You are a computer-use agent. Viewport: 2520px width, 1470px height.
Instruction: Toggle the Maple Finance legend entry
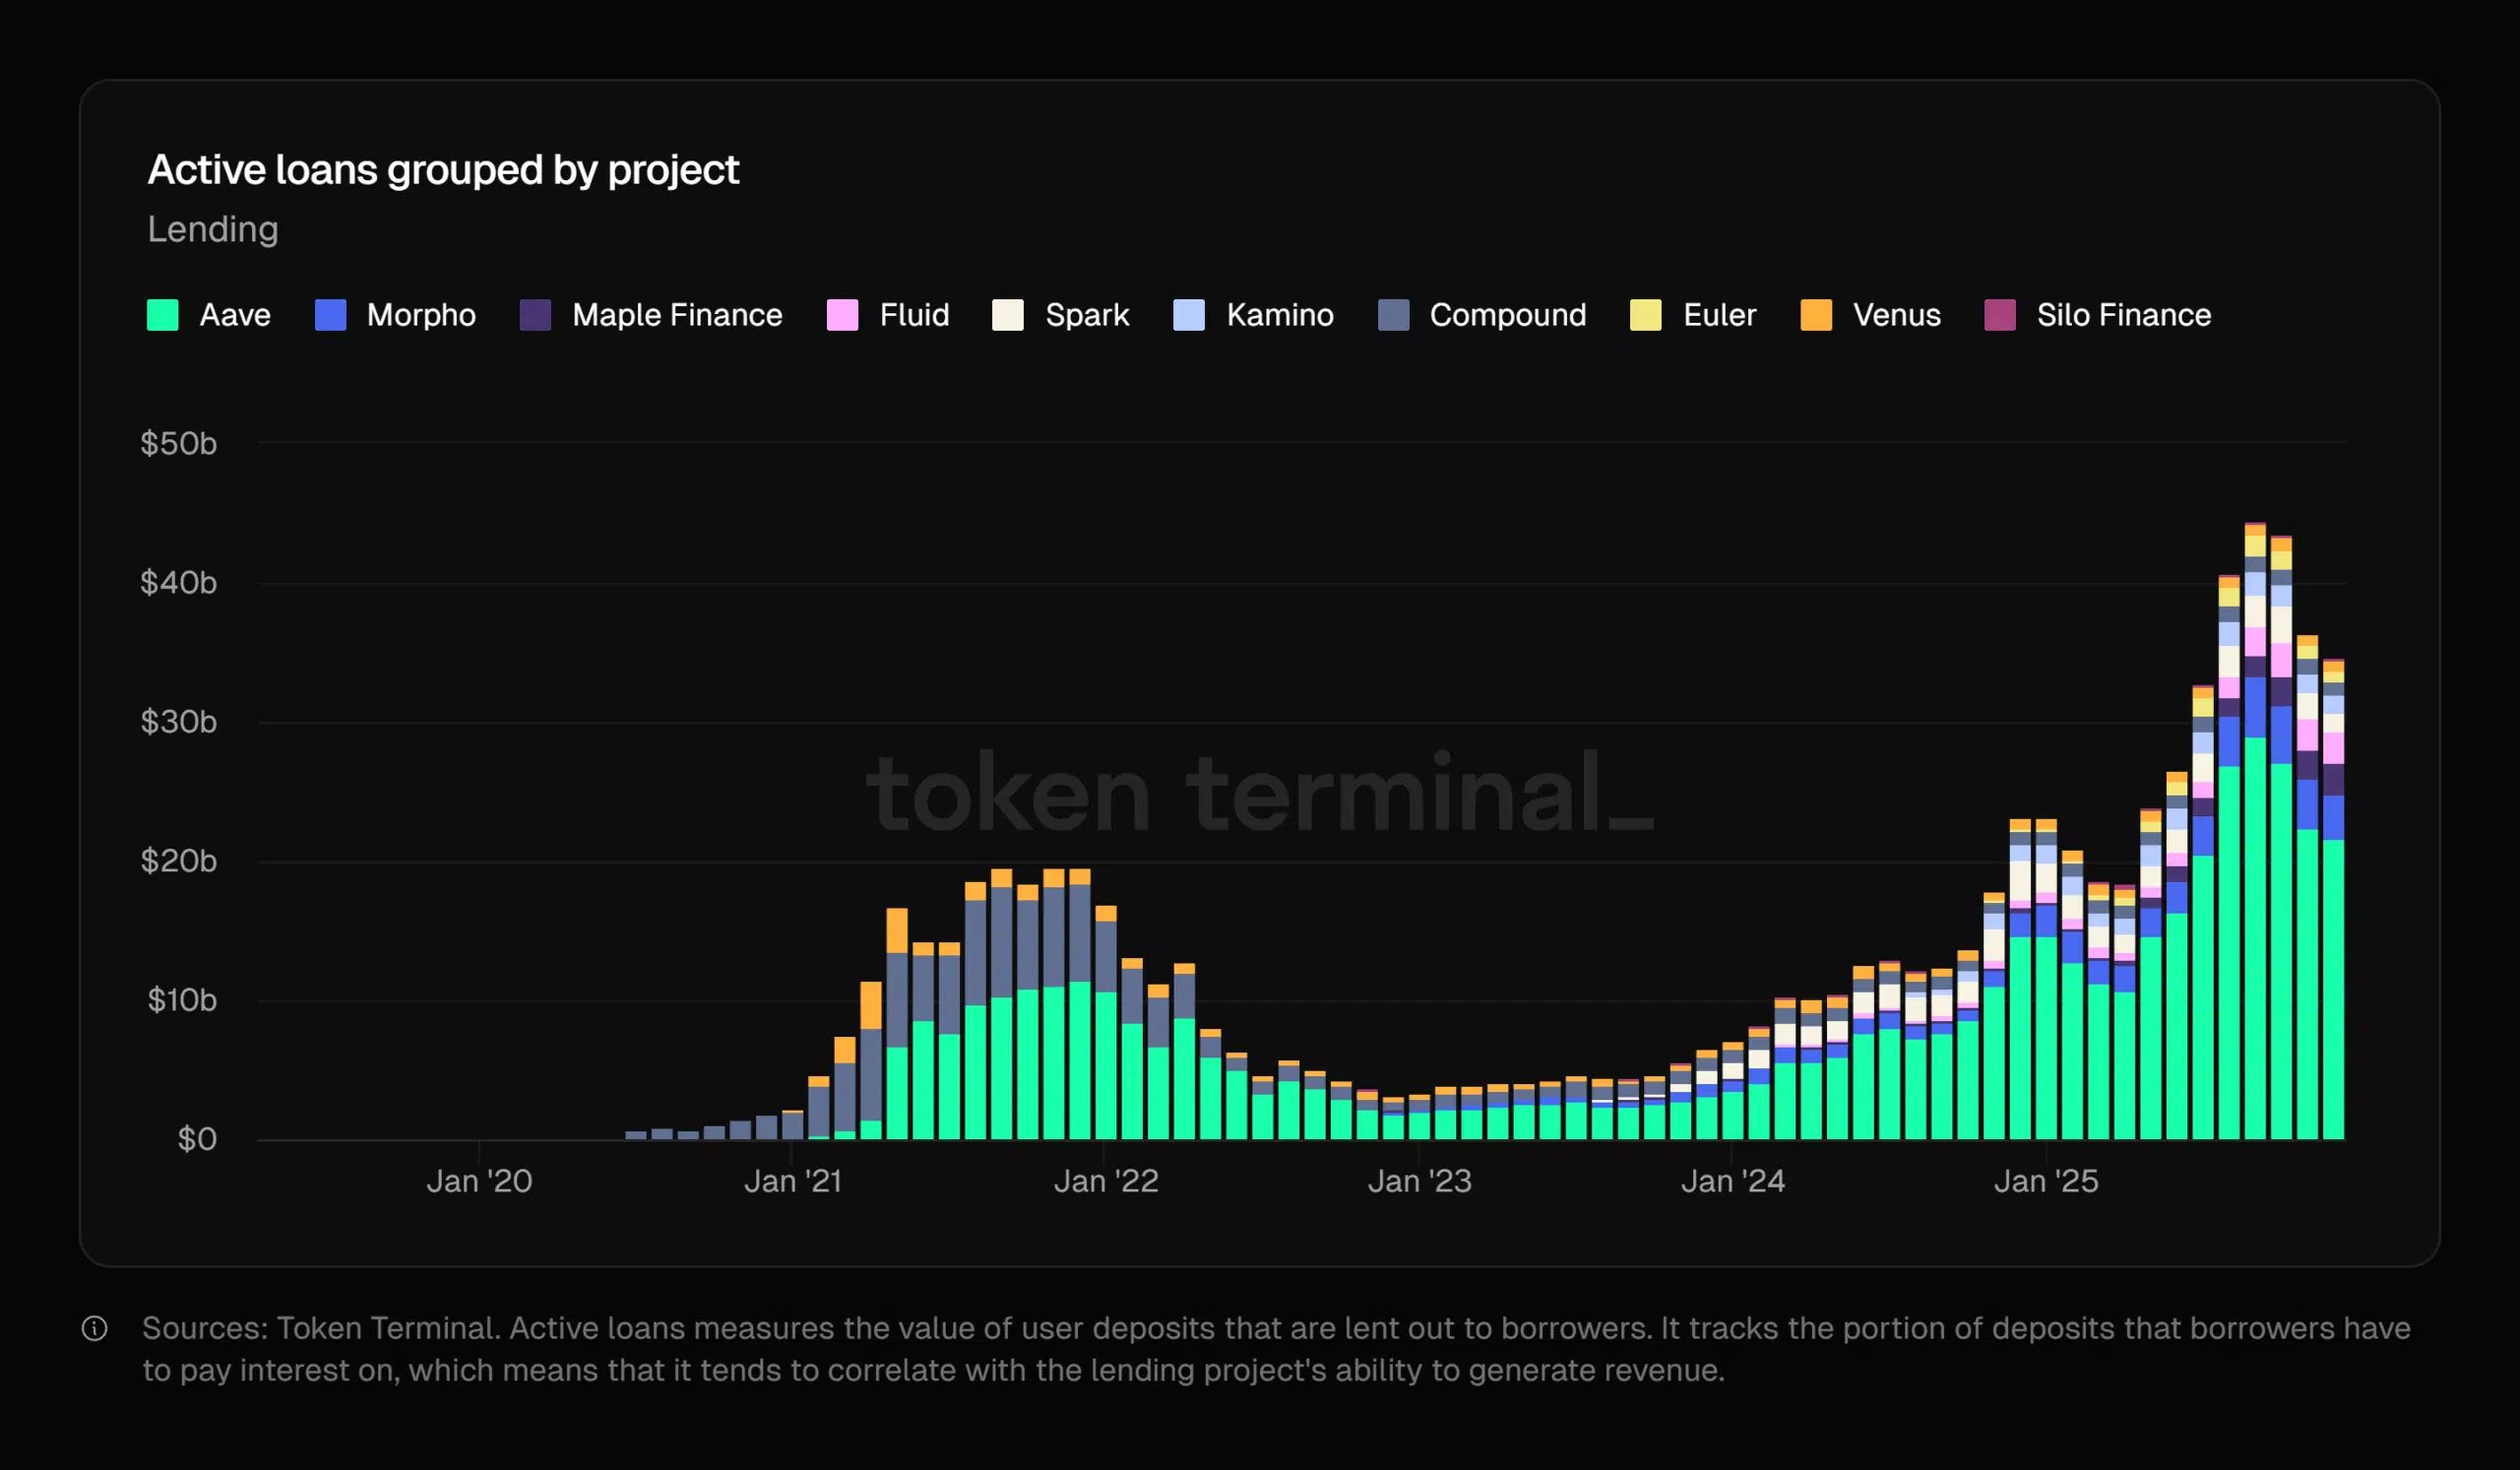pos(651,315)
